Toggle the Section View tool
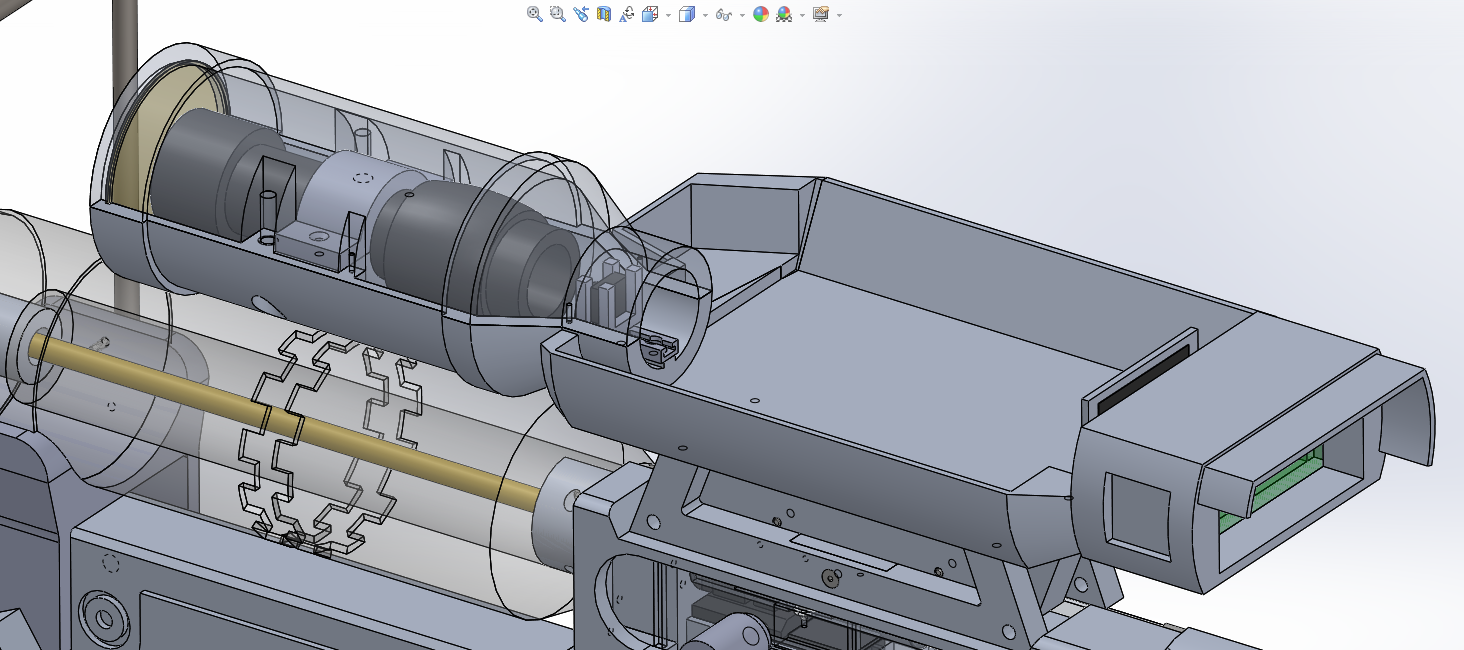 (x=604, y=14)
